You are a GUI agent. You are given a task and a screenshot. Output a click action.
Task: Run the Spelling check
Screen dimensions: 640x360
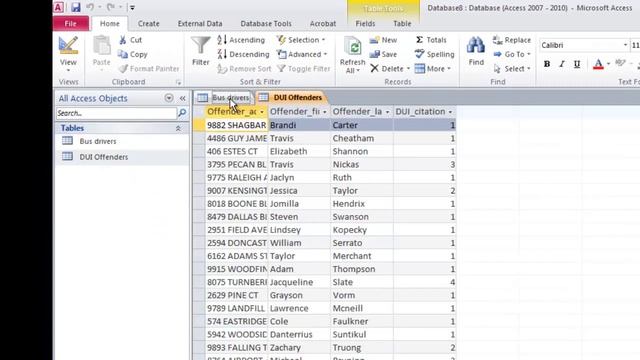434,54
